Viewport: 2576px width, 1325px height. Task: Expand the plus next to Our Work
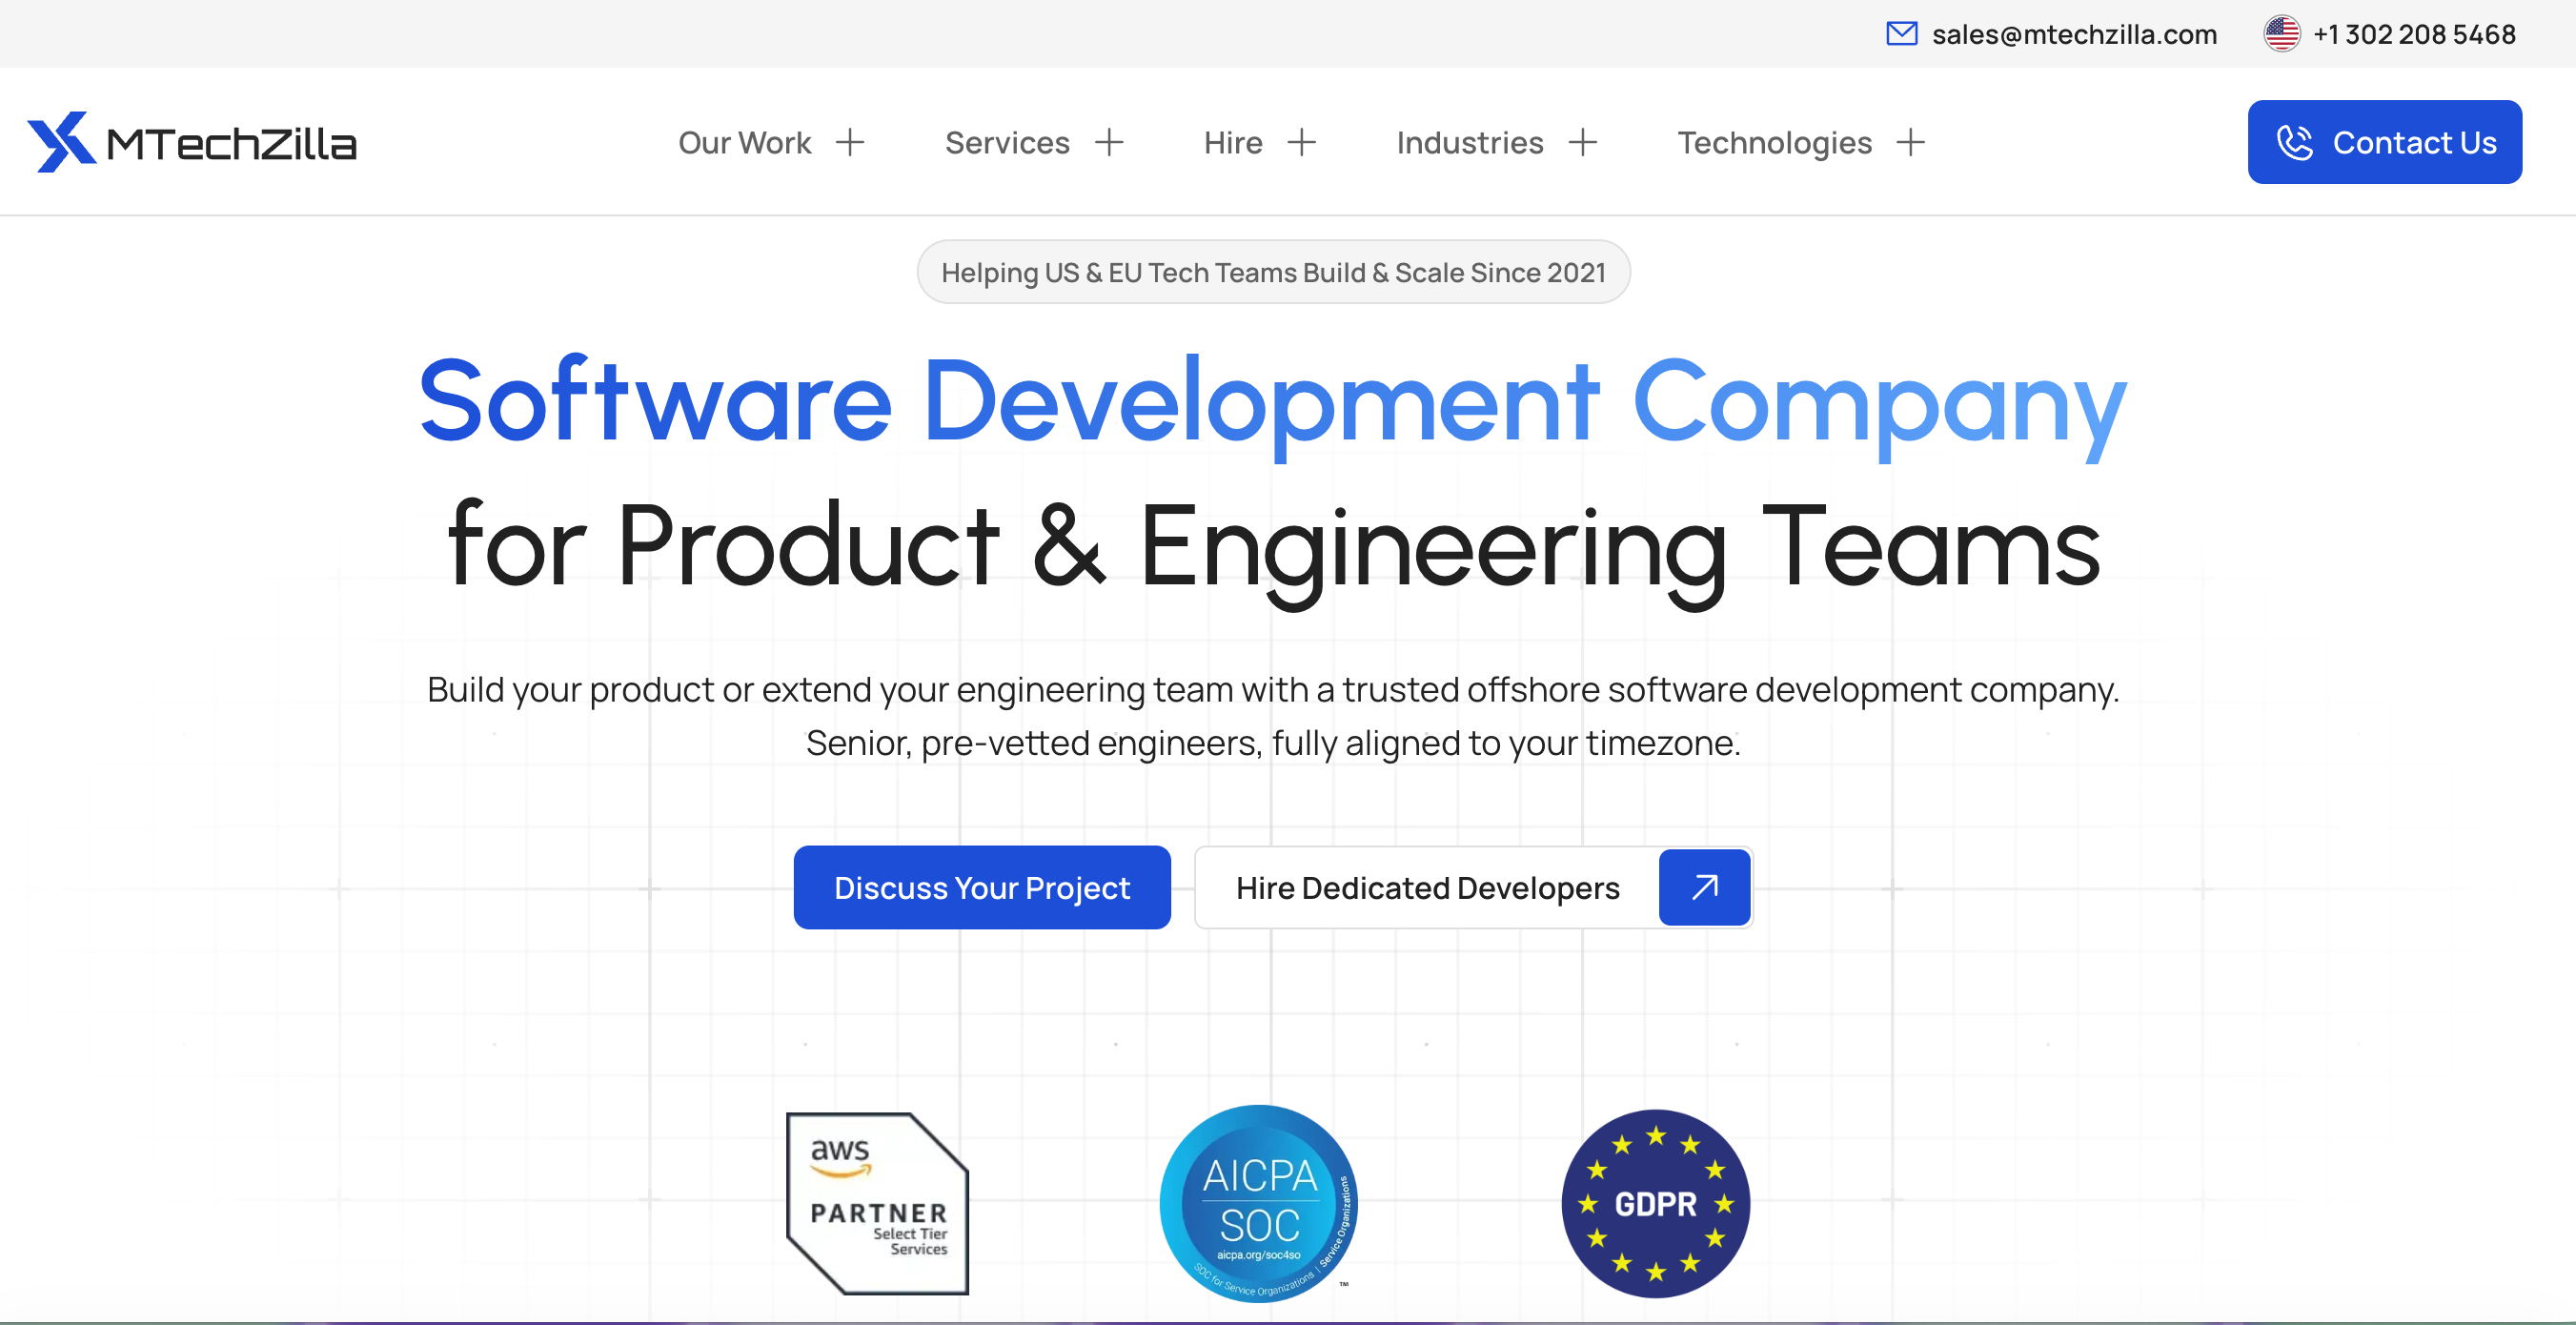850,142
